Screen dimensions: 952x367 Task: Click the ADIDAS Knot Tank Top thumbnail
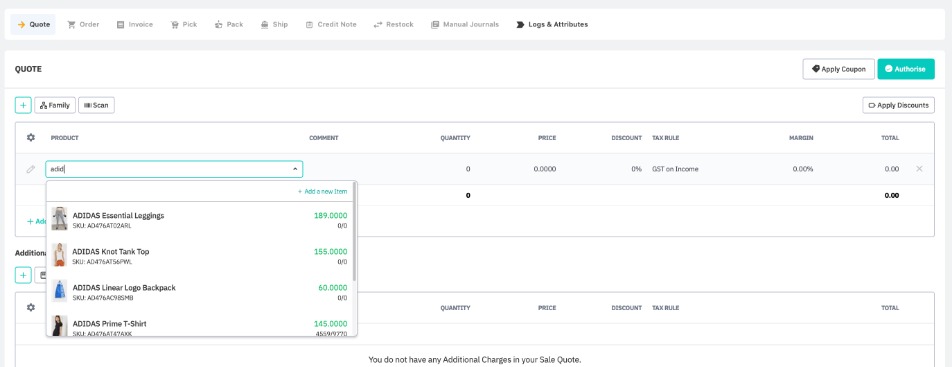(x=59, y=255)
